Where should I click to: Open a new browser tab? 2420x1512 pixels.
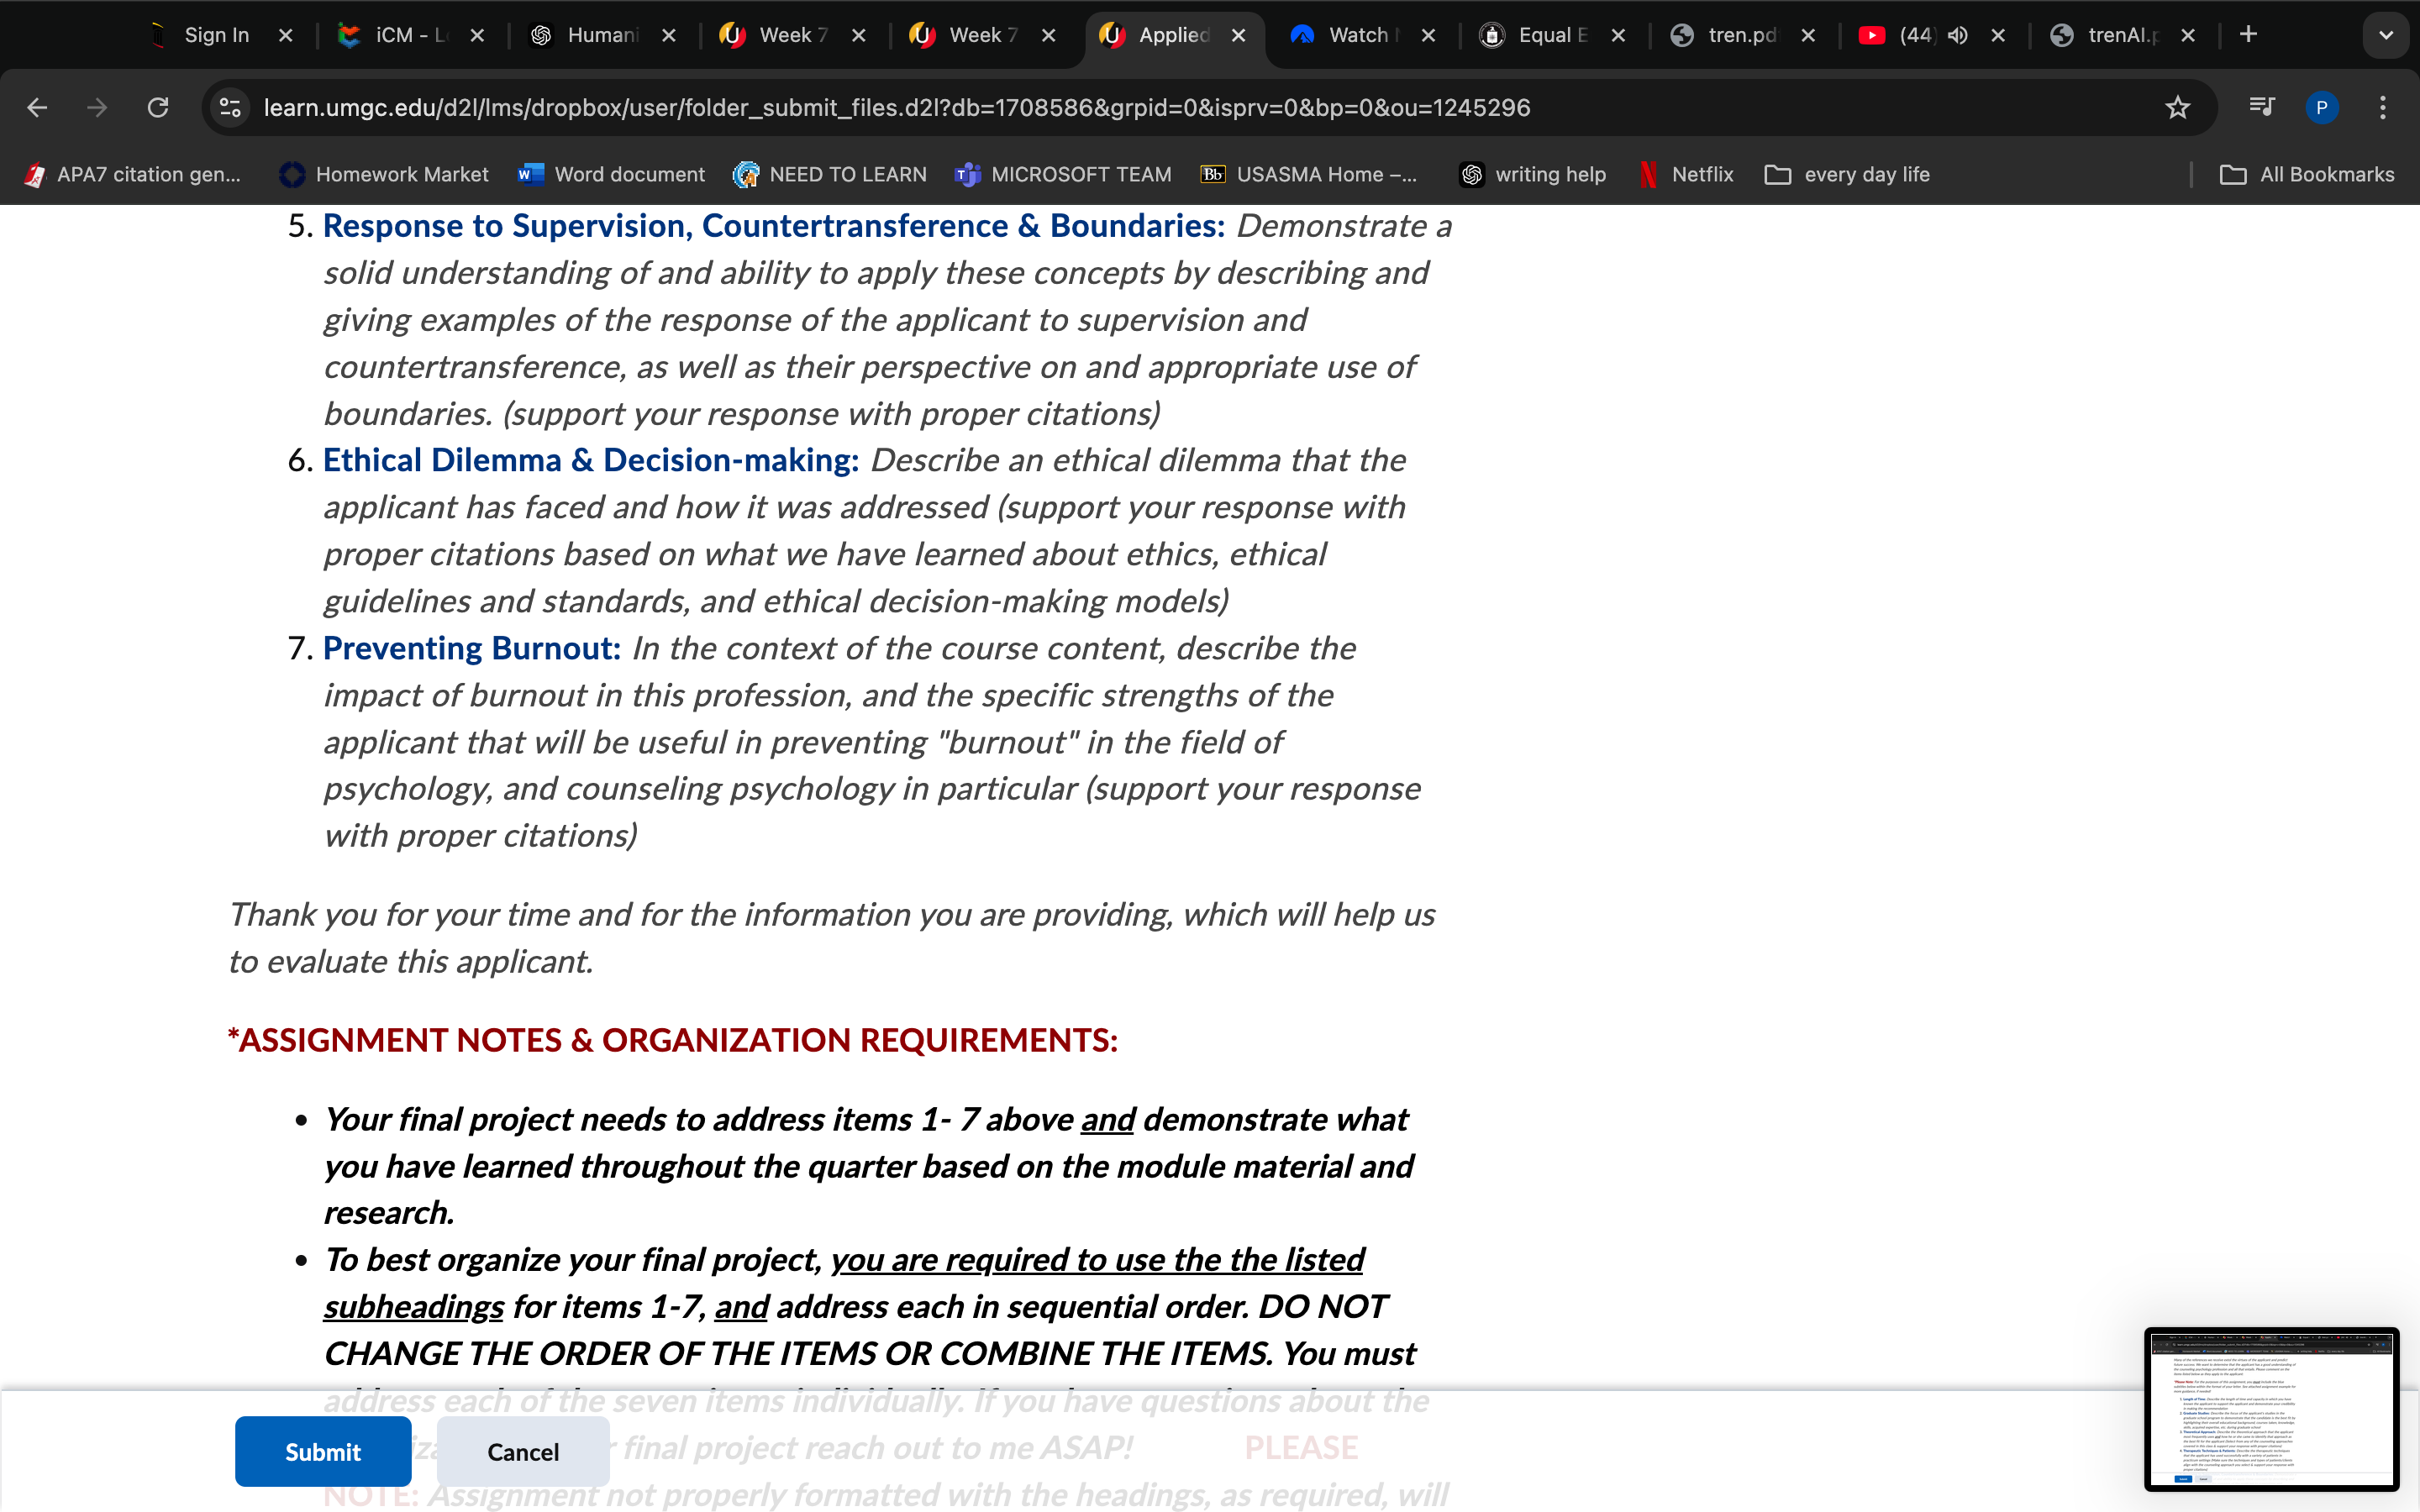tap(2248, 35)
